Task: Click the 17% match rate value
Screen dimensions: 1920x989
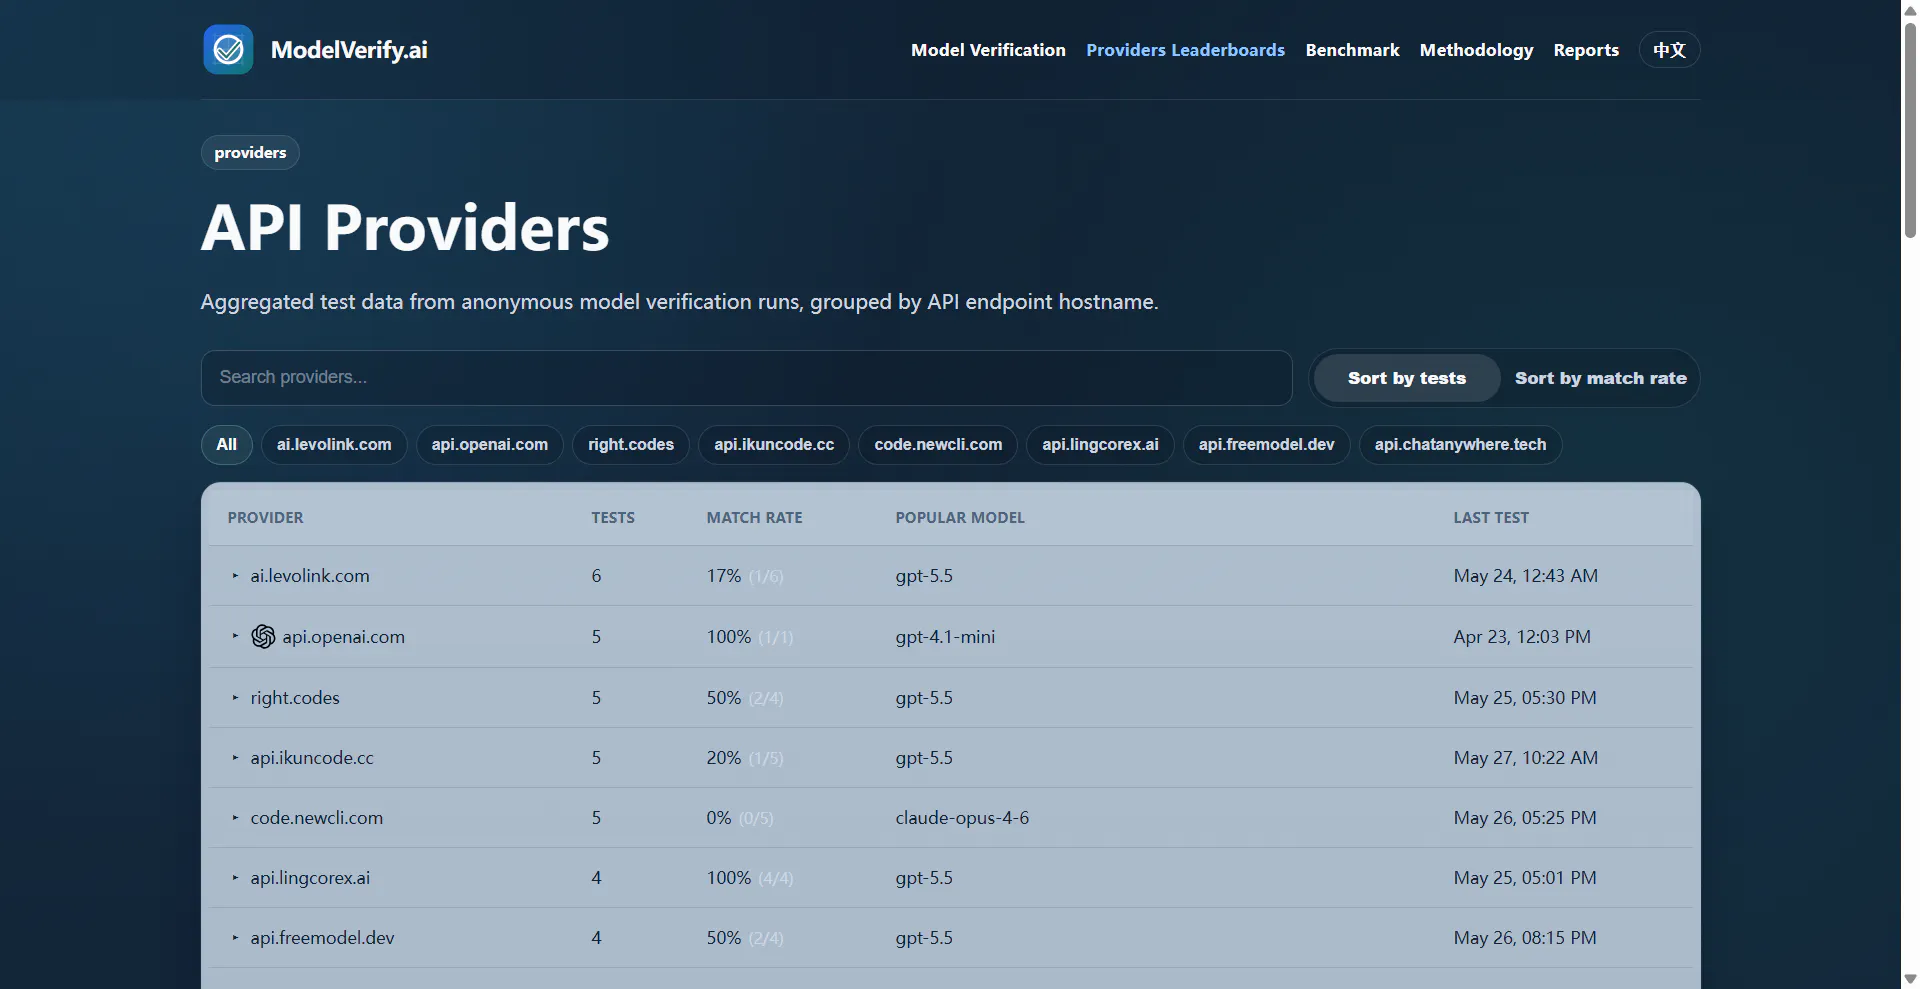Action: coord(724,576)
